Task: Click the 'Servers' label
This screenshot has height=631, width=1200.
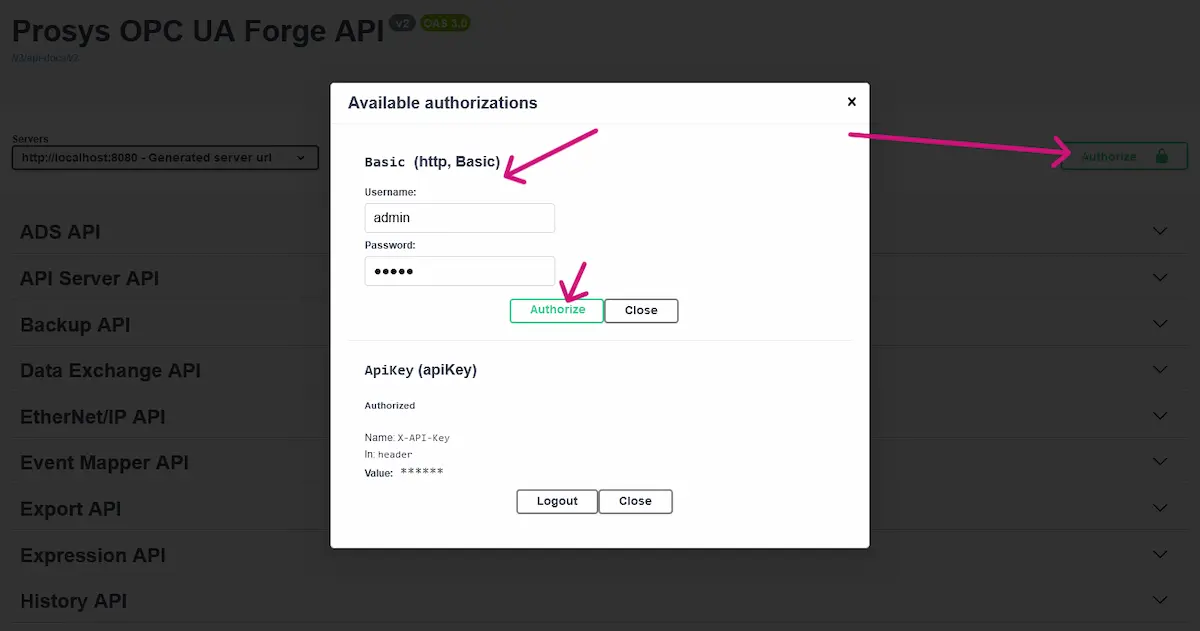Action: 30,139
